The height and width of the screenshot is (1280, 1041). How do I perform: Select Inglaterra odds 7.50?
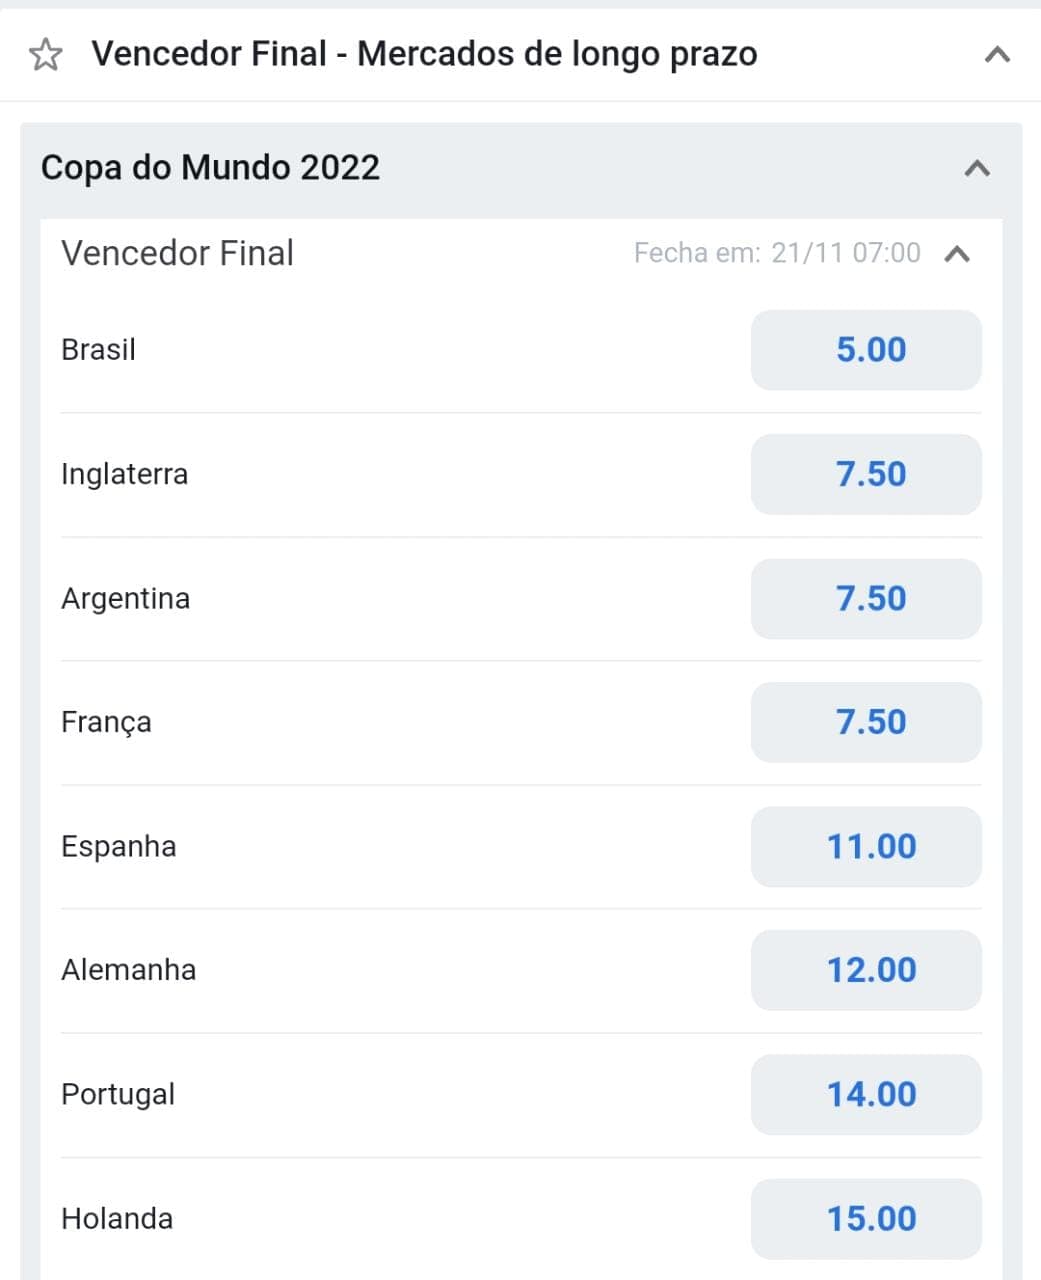coord(866,474)
